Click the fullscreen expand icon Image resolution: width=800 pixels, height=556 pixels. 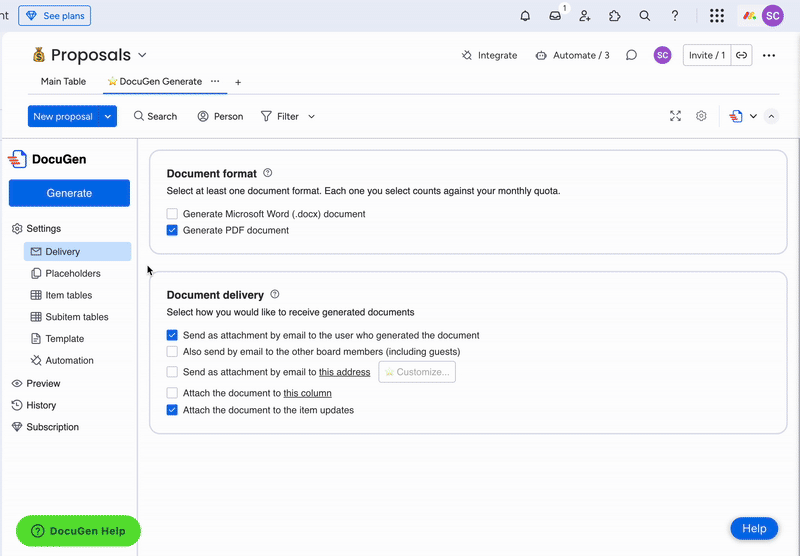pyautogui.click(x=675, y=116)
